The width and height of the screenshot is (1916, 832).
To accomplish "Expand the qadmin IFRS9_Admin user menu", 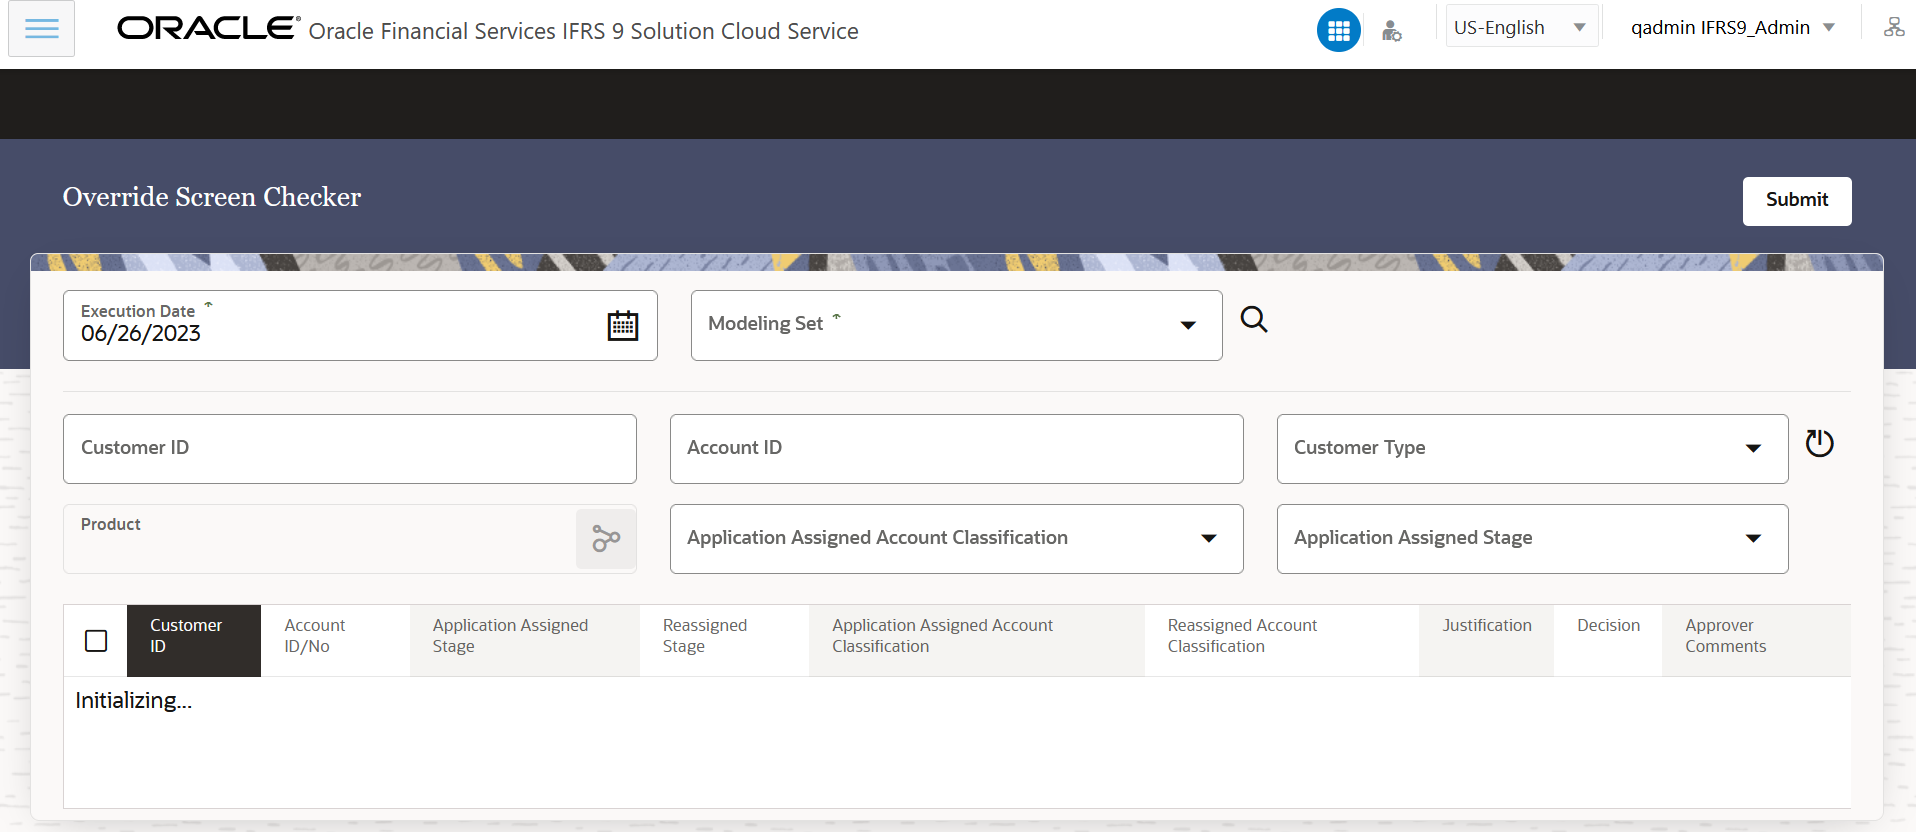I will click(x=1732, y=28).
